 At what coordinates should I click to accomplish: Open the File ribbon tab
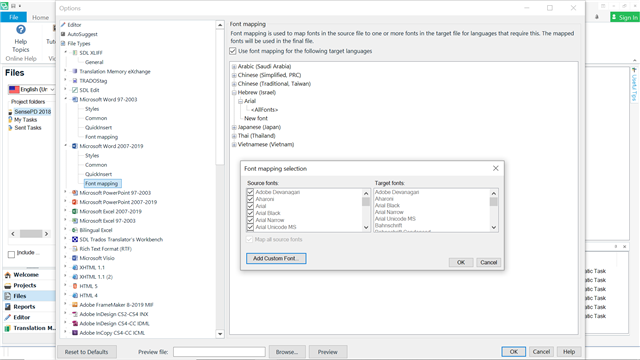click(x=13, y=17)
